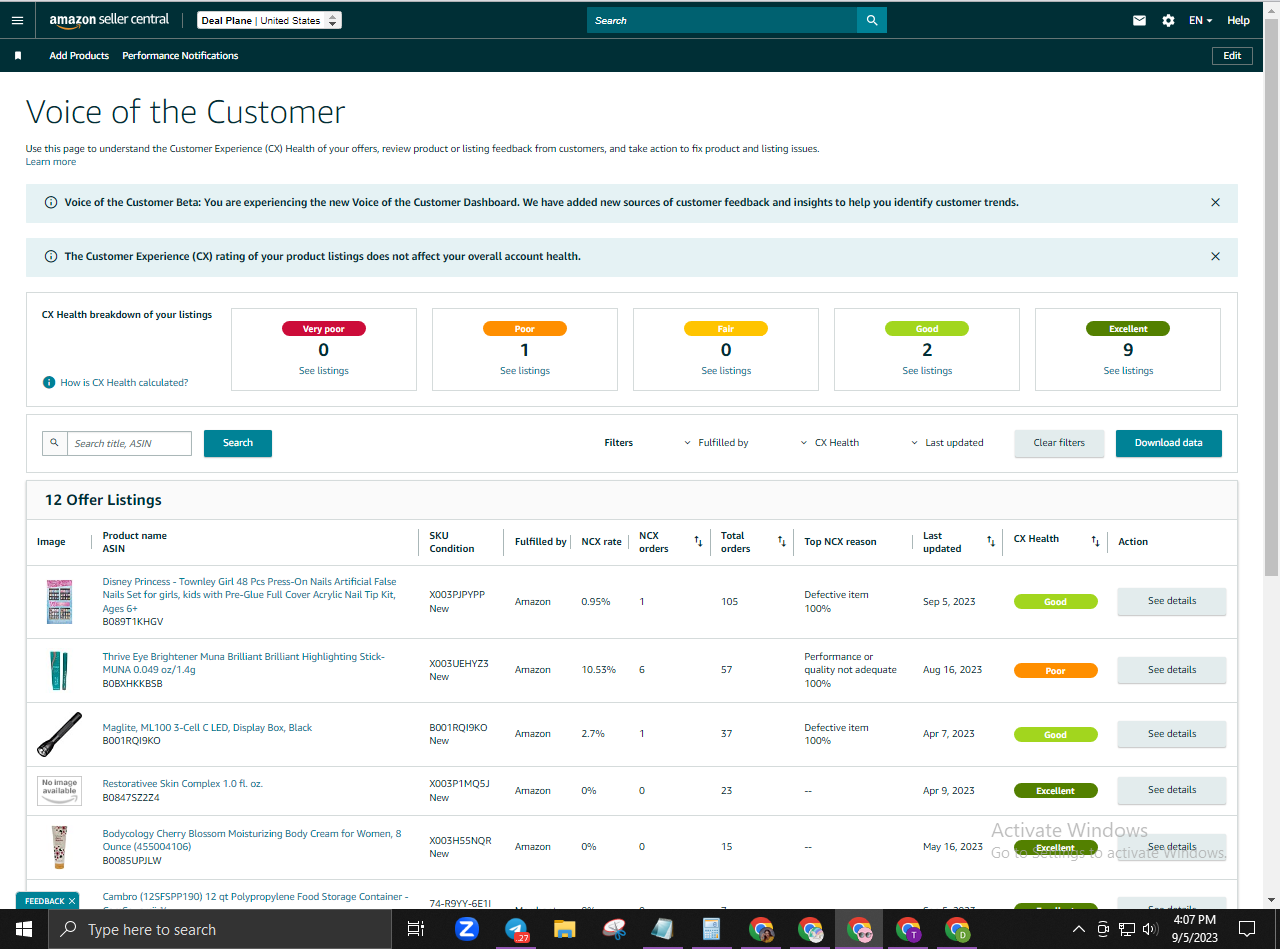The image size is (1280, 949).
Task: Open the Thrive Eye Brightener product link
Action: click(x=243, y=663)
